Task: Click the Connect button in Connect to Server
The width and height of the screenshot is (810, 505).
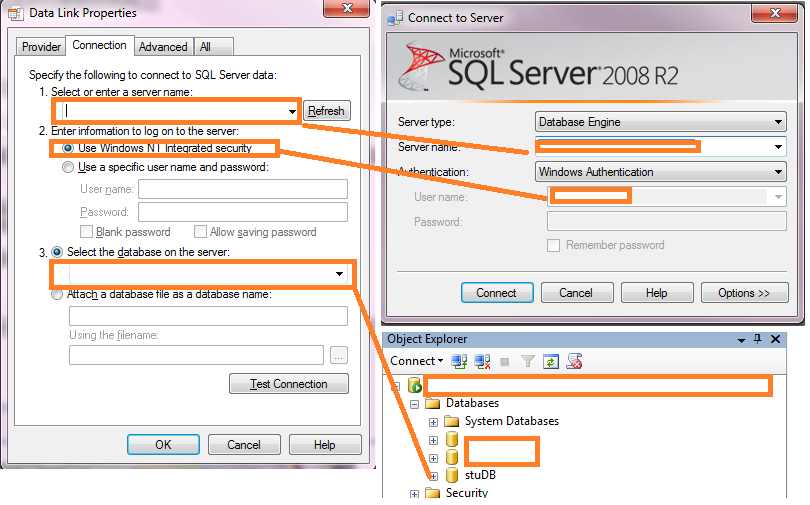Action: [497, 293]
